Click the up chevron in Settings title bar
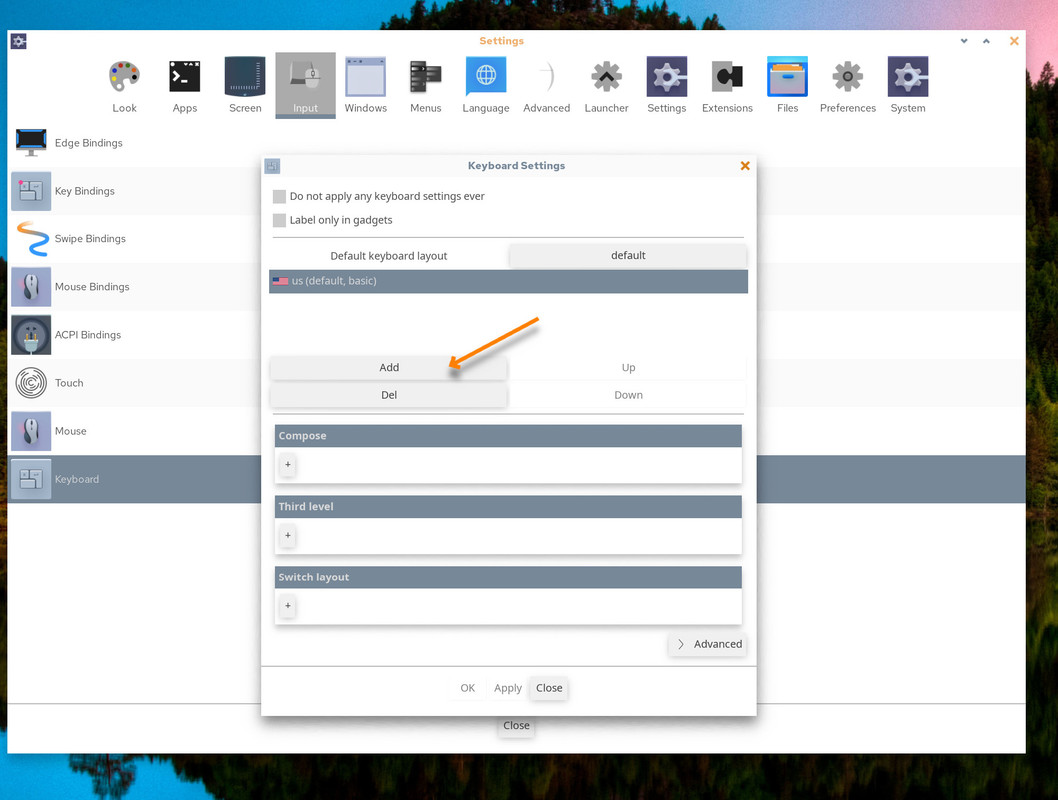The height and width of the screenshot is (800, 1058). [986, 41]
